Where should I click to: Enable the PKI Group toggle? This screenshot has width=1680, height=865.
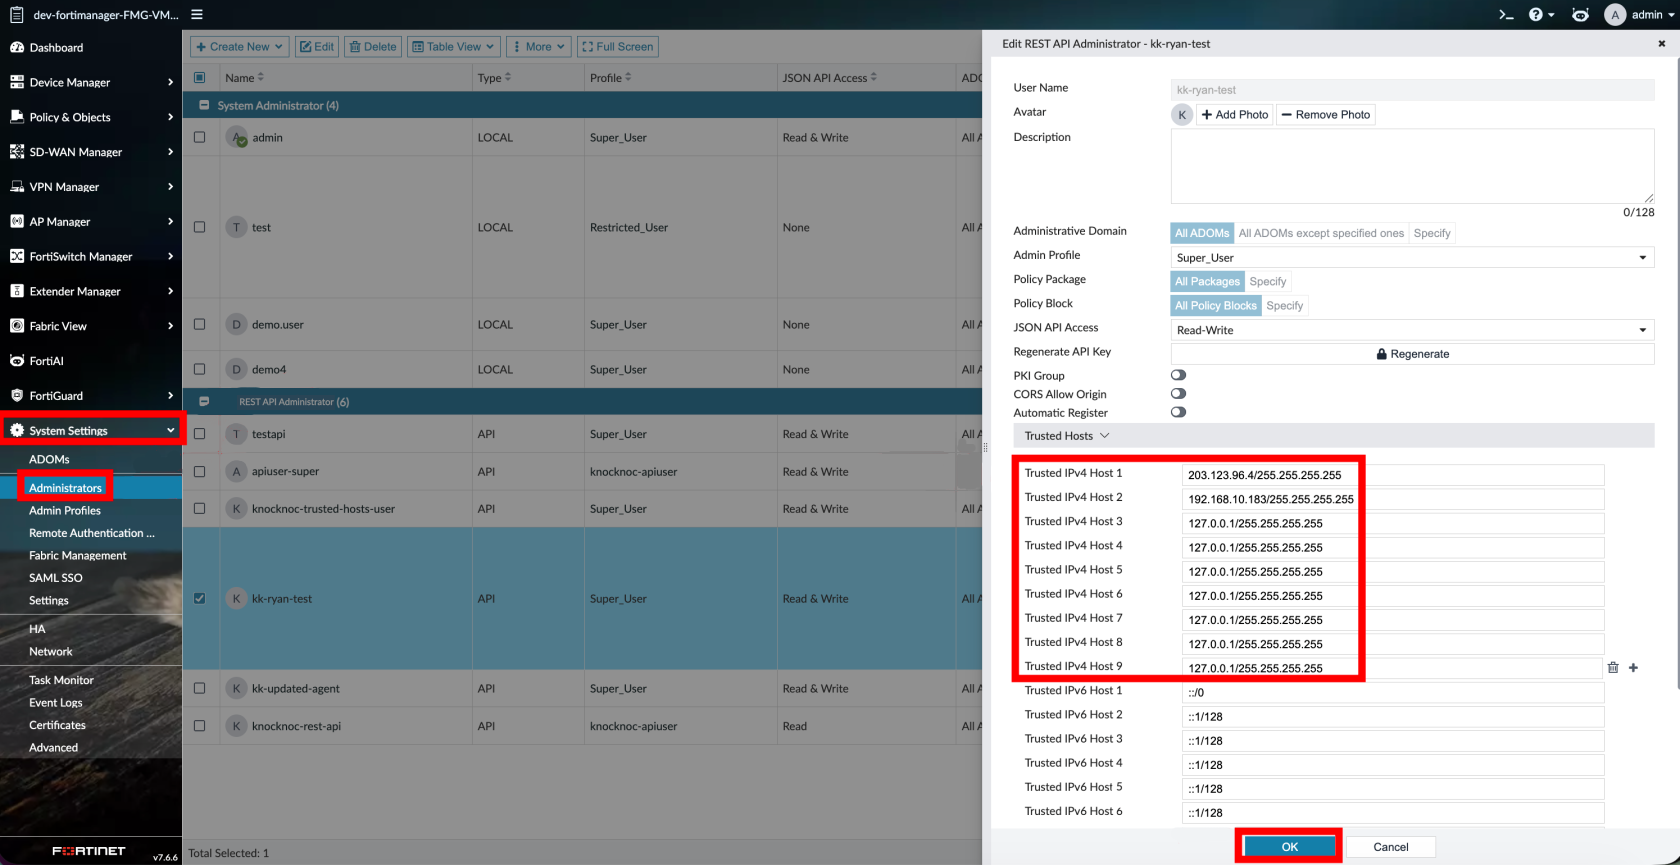coord(1178,376)
